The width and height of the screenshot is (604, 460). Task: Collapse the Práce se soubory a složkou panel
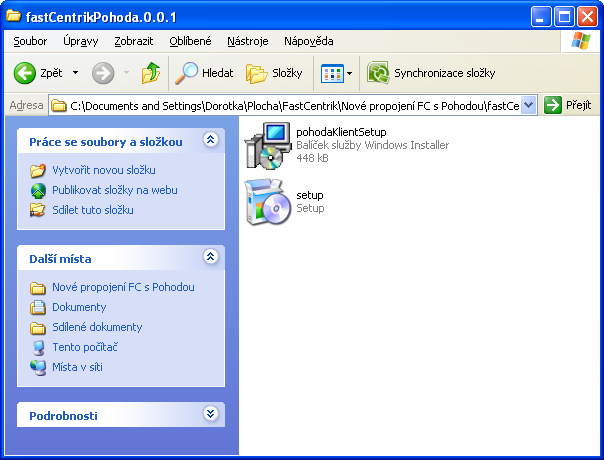click(x=210, y=140)
